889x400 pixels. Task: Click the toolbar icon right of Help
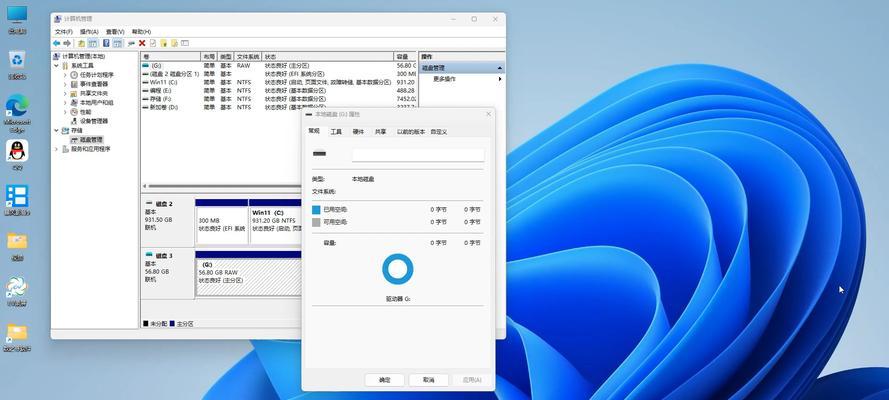pyautogui.click(x=117, y=43)
